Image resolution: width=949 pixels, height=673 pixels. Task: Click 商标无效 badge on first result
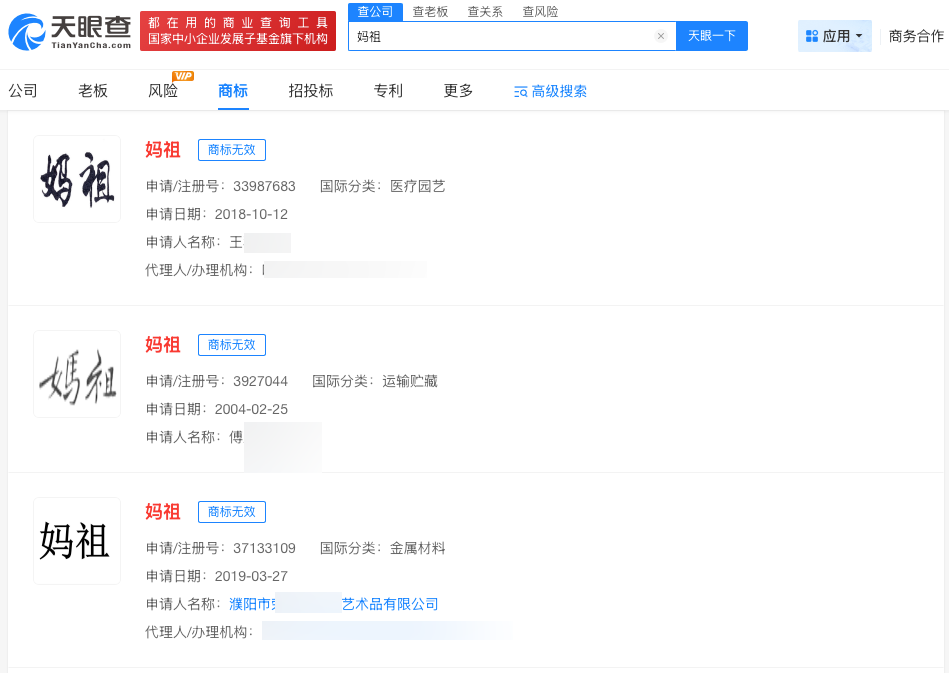pyautogui.click(x=231, y=150)
